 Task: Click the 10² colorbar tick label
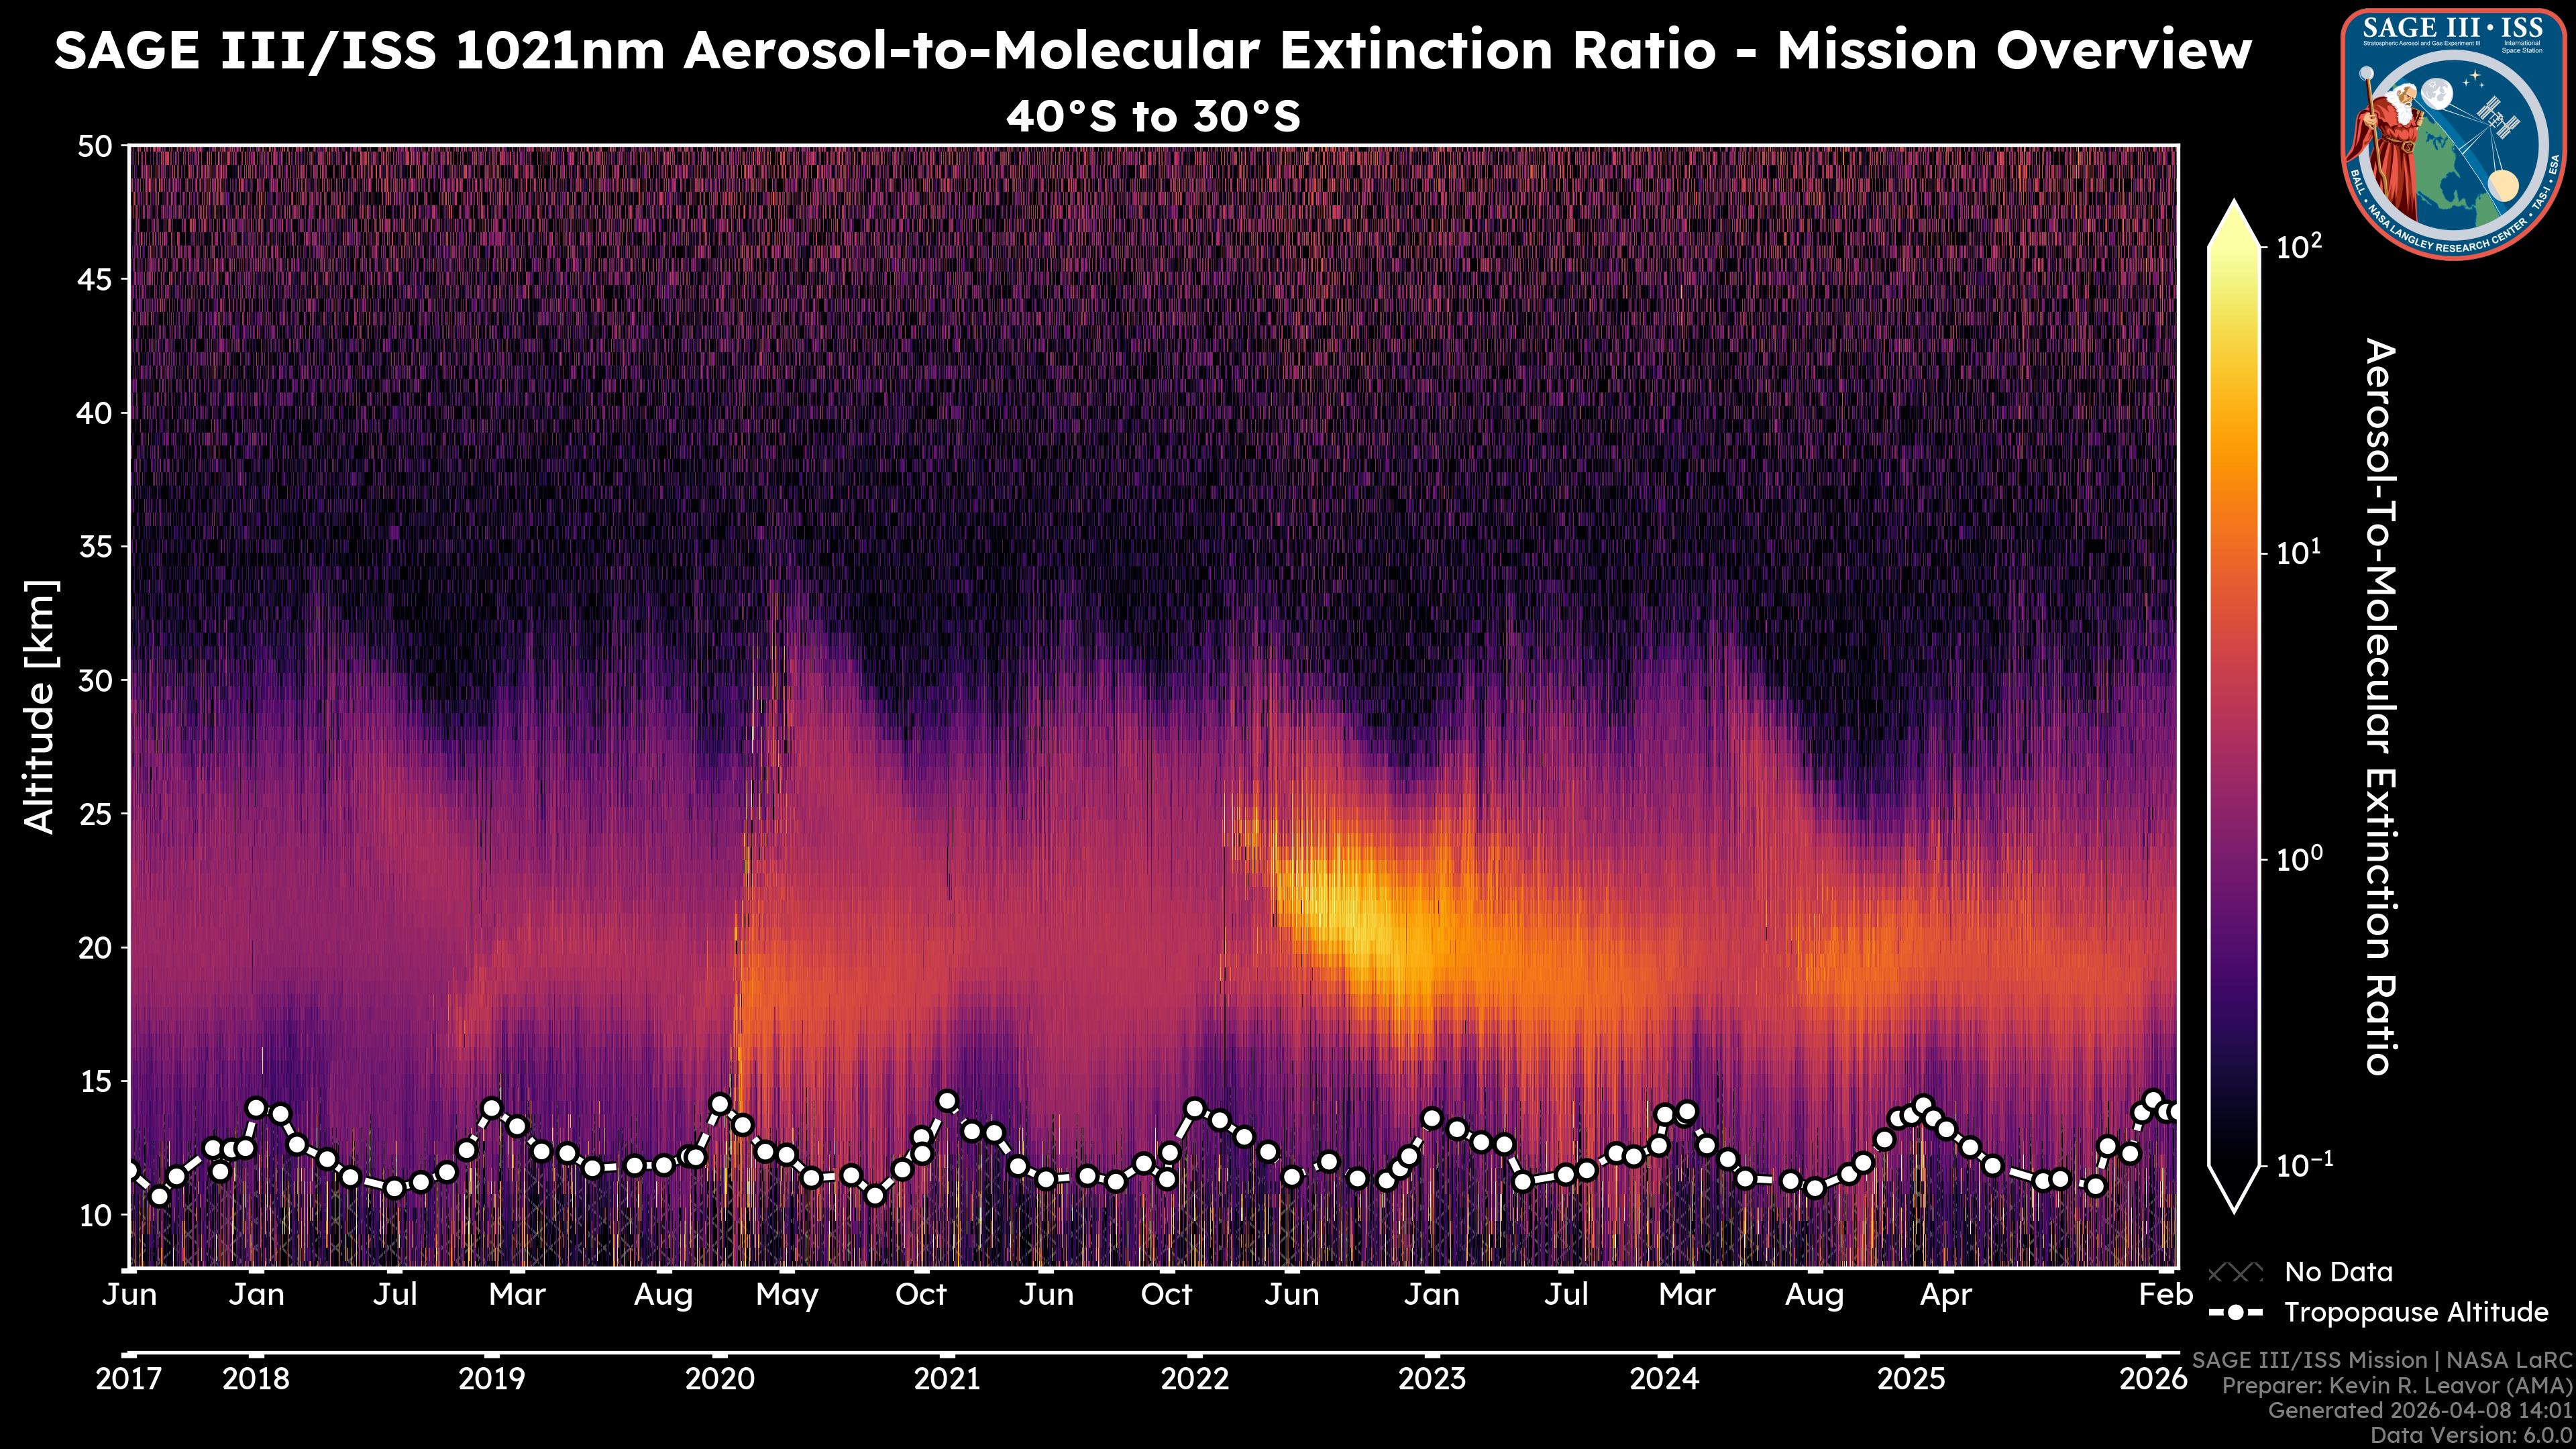coord(2299,246)
